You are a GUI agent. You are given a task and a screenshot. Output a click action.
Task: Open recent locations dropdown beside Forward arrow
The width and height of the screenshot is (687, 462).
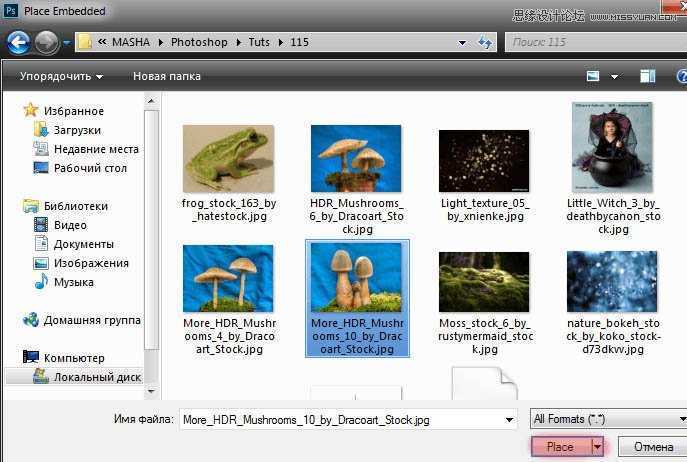pos(67,43)
